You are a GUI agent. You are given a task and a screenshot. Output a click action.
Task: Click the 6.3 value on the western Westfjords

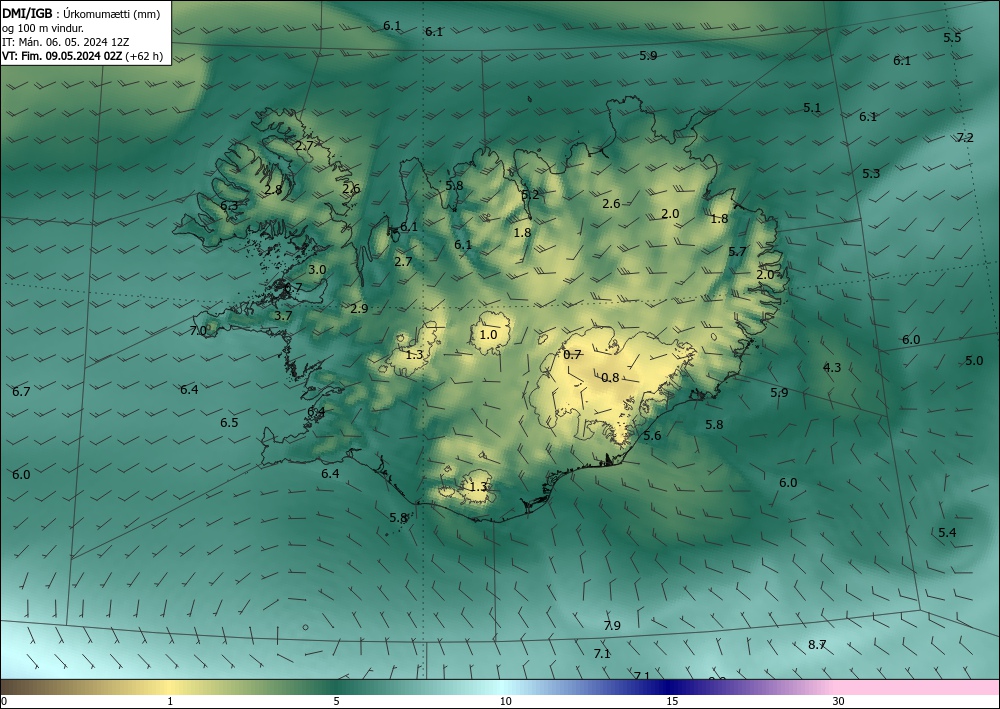click(x=229, y=205)
